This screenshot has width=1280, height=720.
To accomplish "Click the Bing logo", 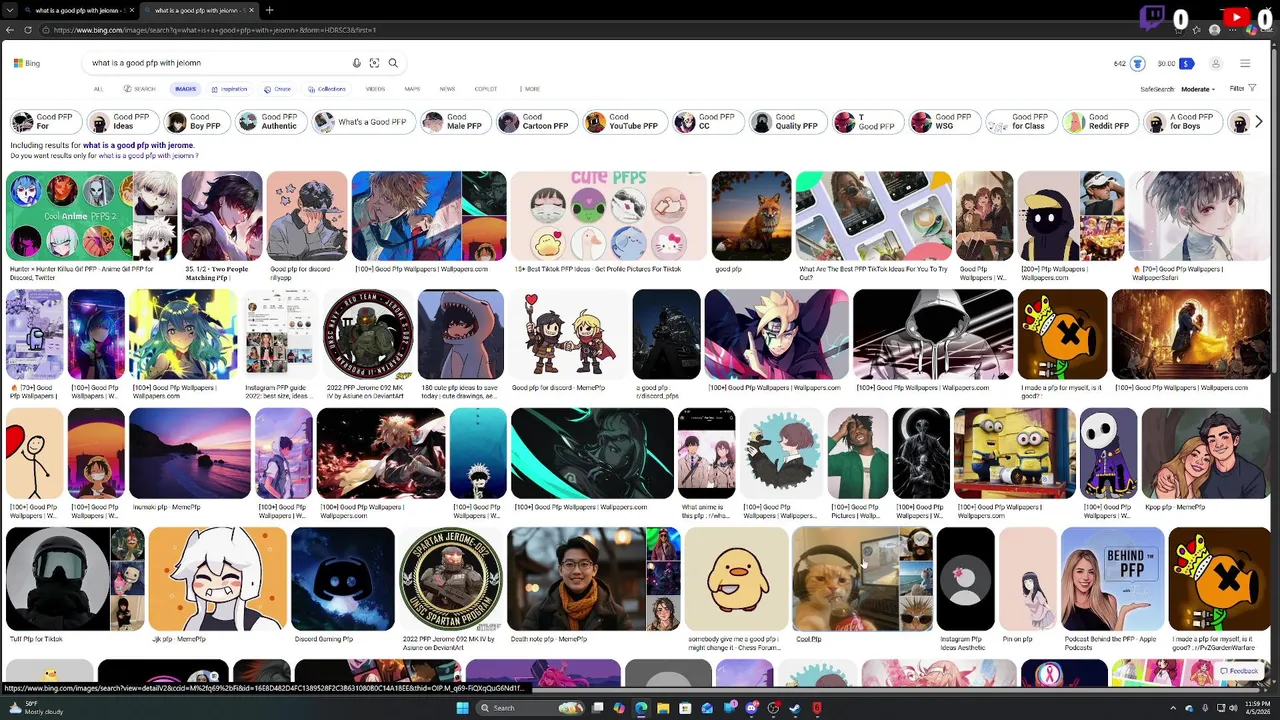I will (27, 63).
